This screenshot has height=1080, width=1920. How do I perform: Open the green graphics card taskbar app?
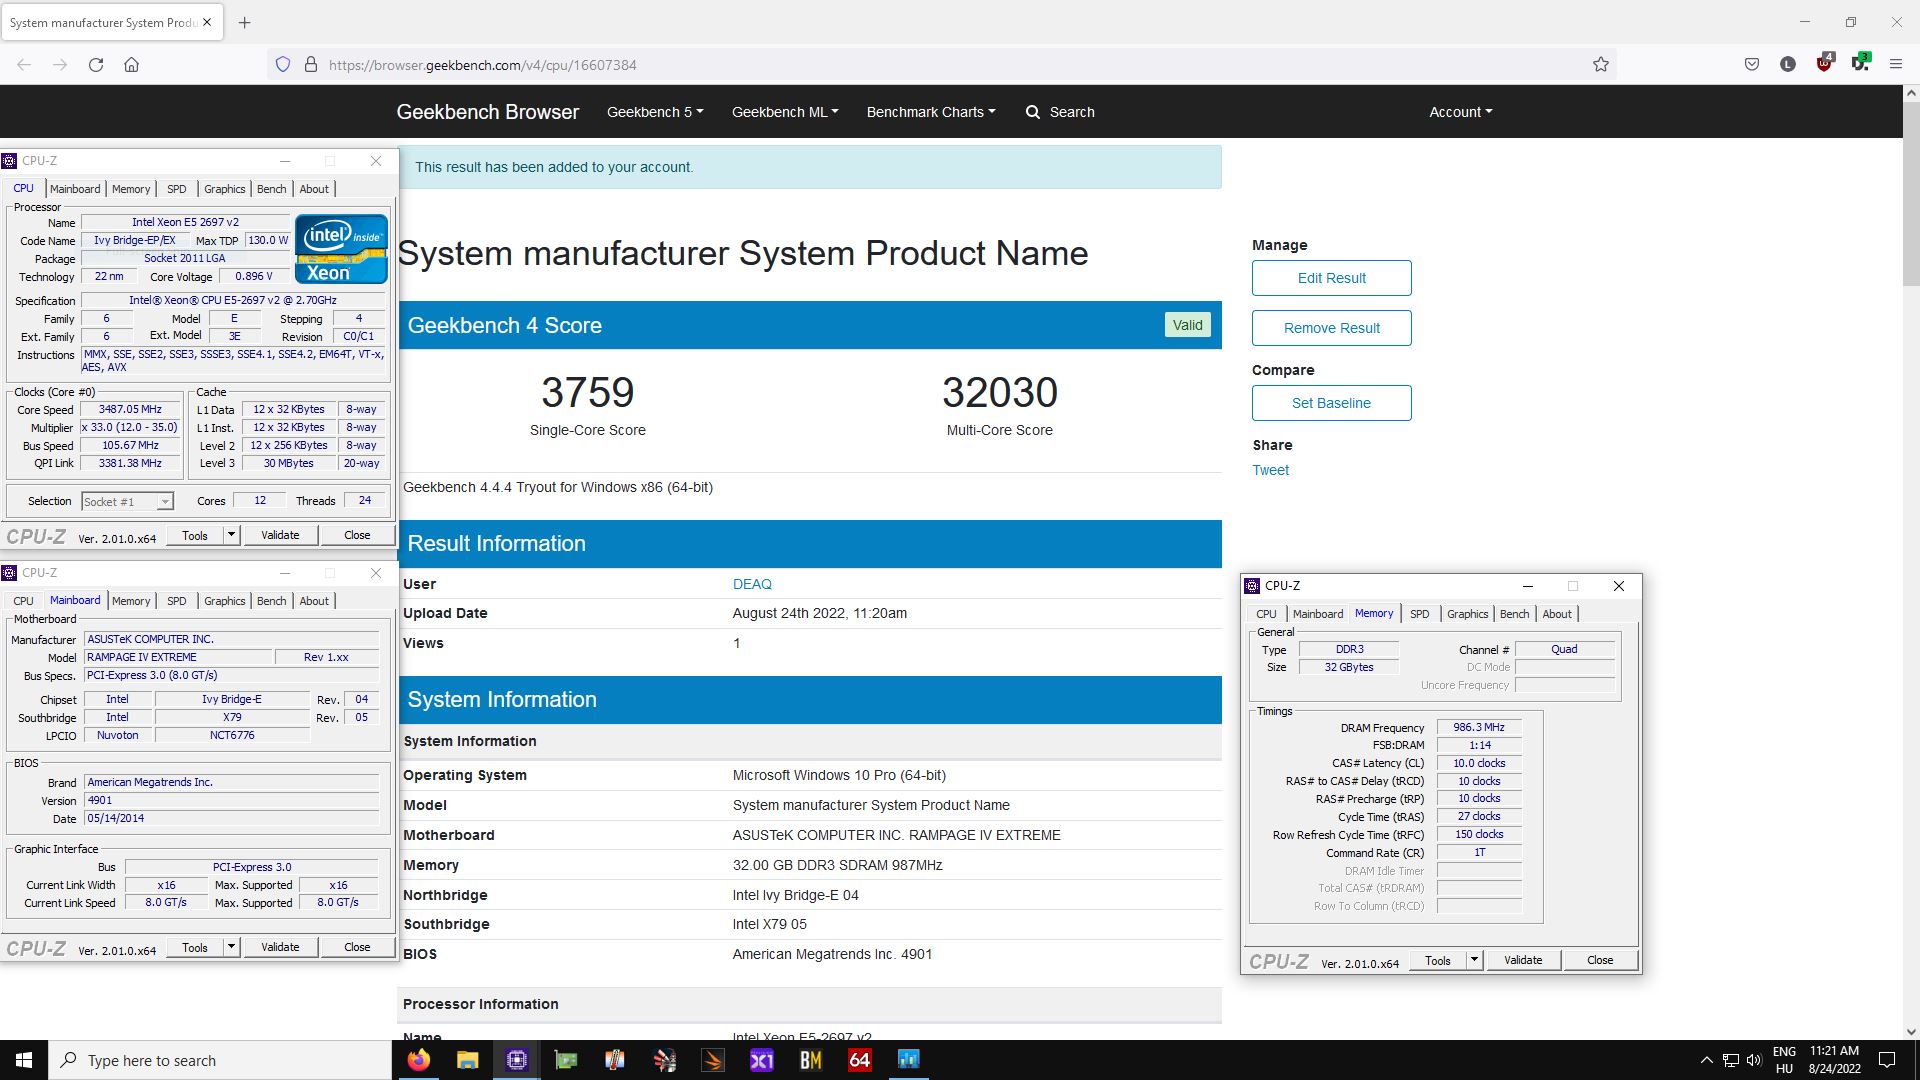point(566,1060)
